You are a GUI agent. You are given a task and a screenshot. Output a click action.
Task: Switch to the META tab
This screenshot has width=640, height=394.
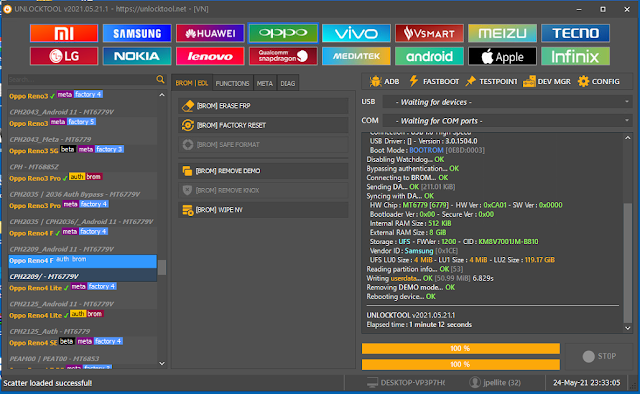pos(264,83)
